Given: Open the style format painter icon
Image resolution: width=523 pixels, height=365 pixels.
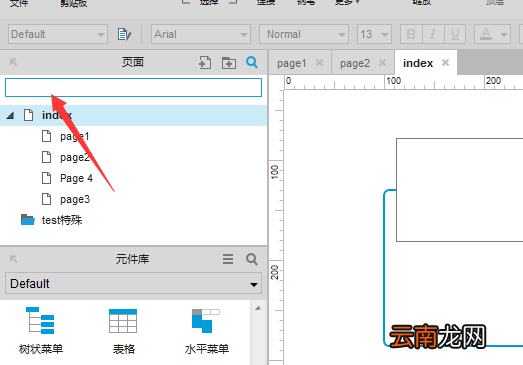Looking at the screenshot, I should click(124, 34).
